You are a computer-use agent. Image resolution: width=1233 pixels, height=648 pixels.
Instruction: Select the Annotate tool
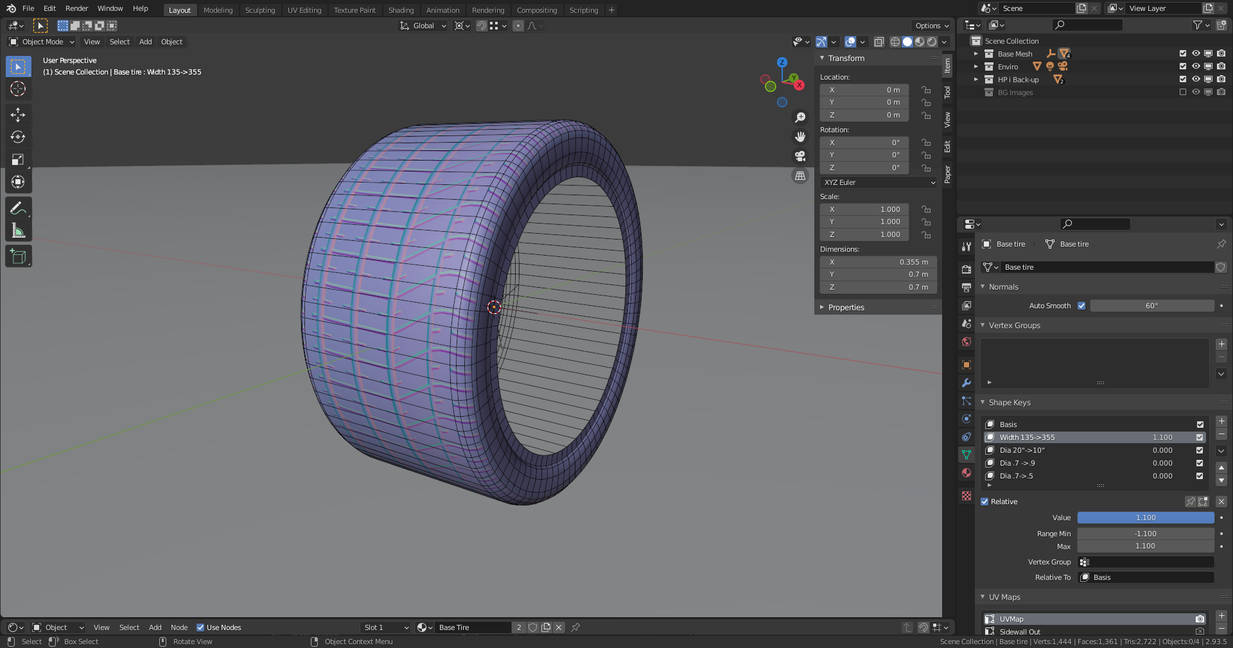pyautogui.click(x=18, y=208)
